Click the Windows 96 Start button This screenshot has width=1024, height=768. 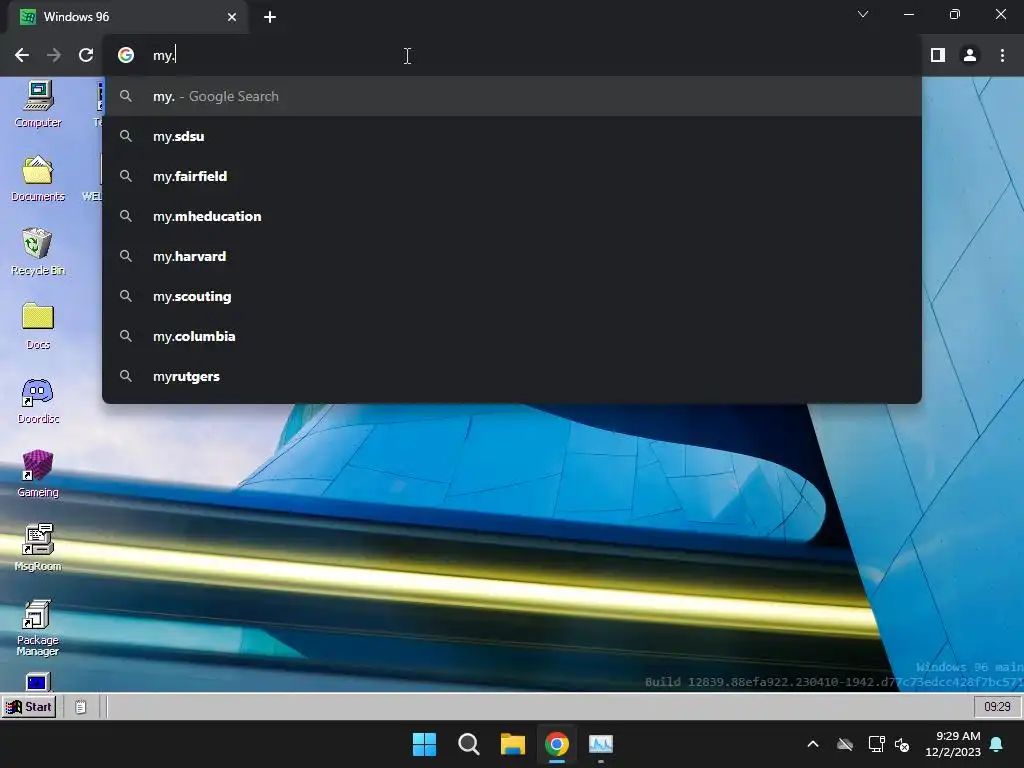29,707
